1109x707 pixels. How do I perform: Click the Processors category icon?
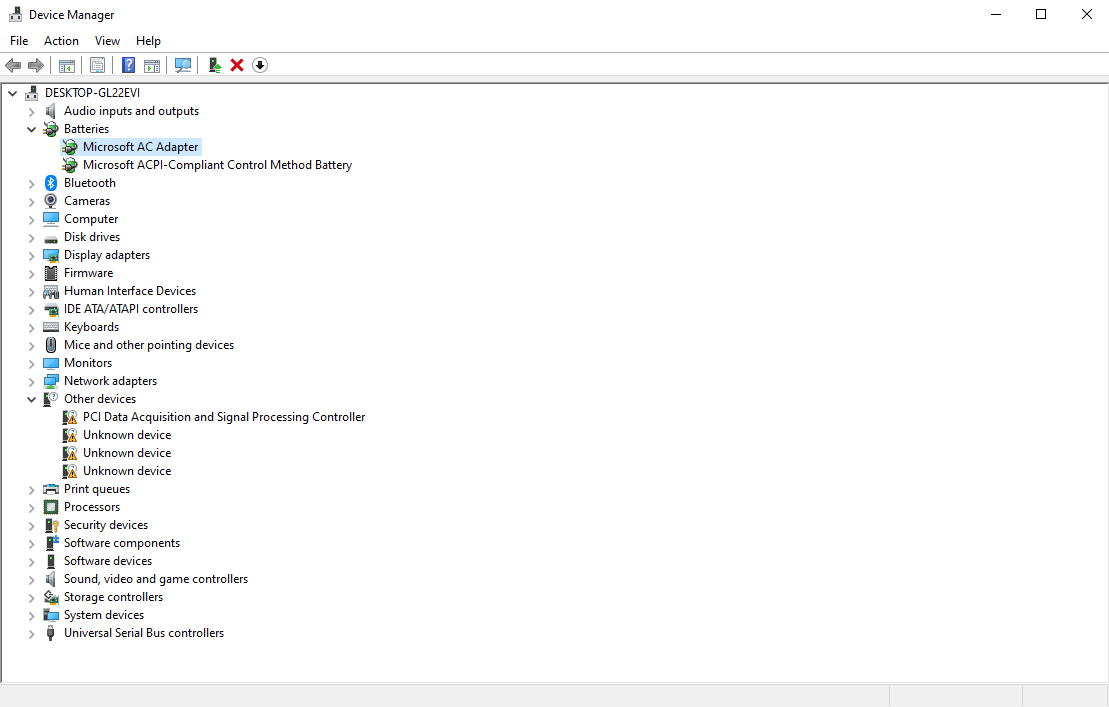[x=51, y=507]
